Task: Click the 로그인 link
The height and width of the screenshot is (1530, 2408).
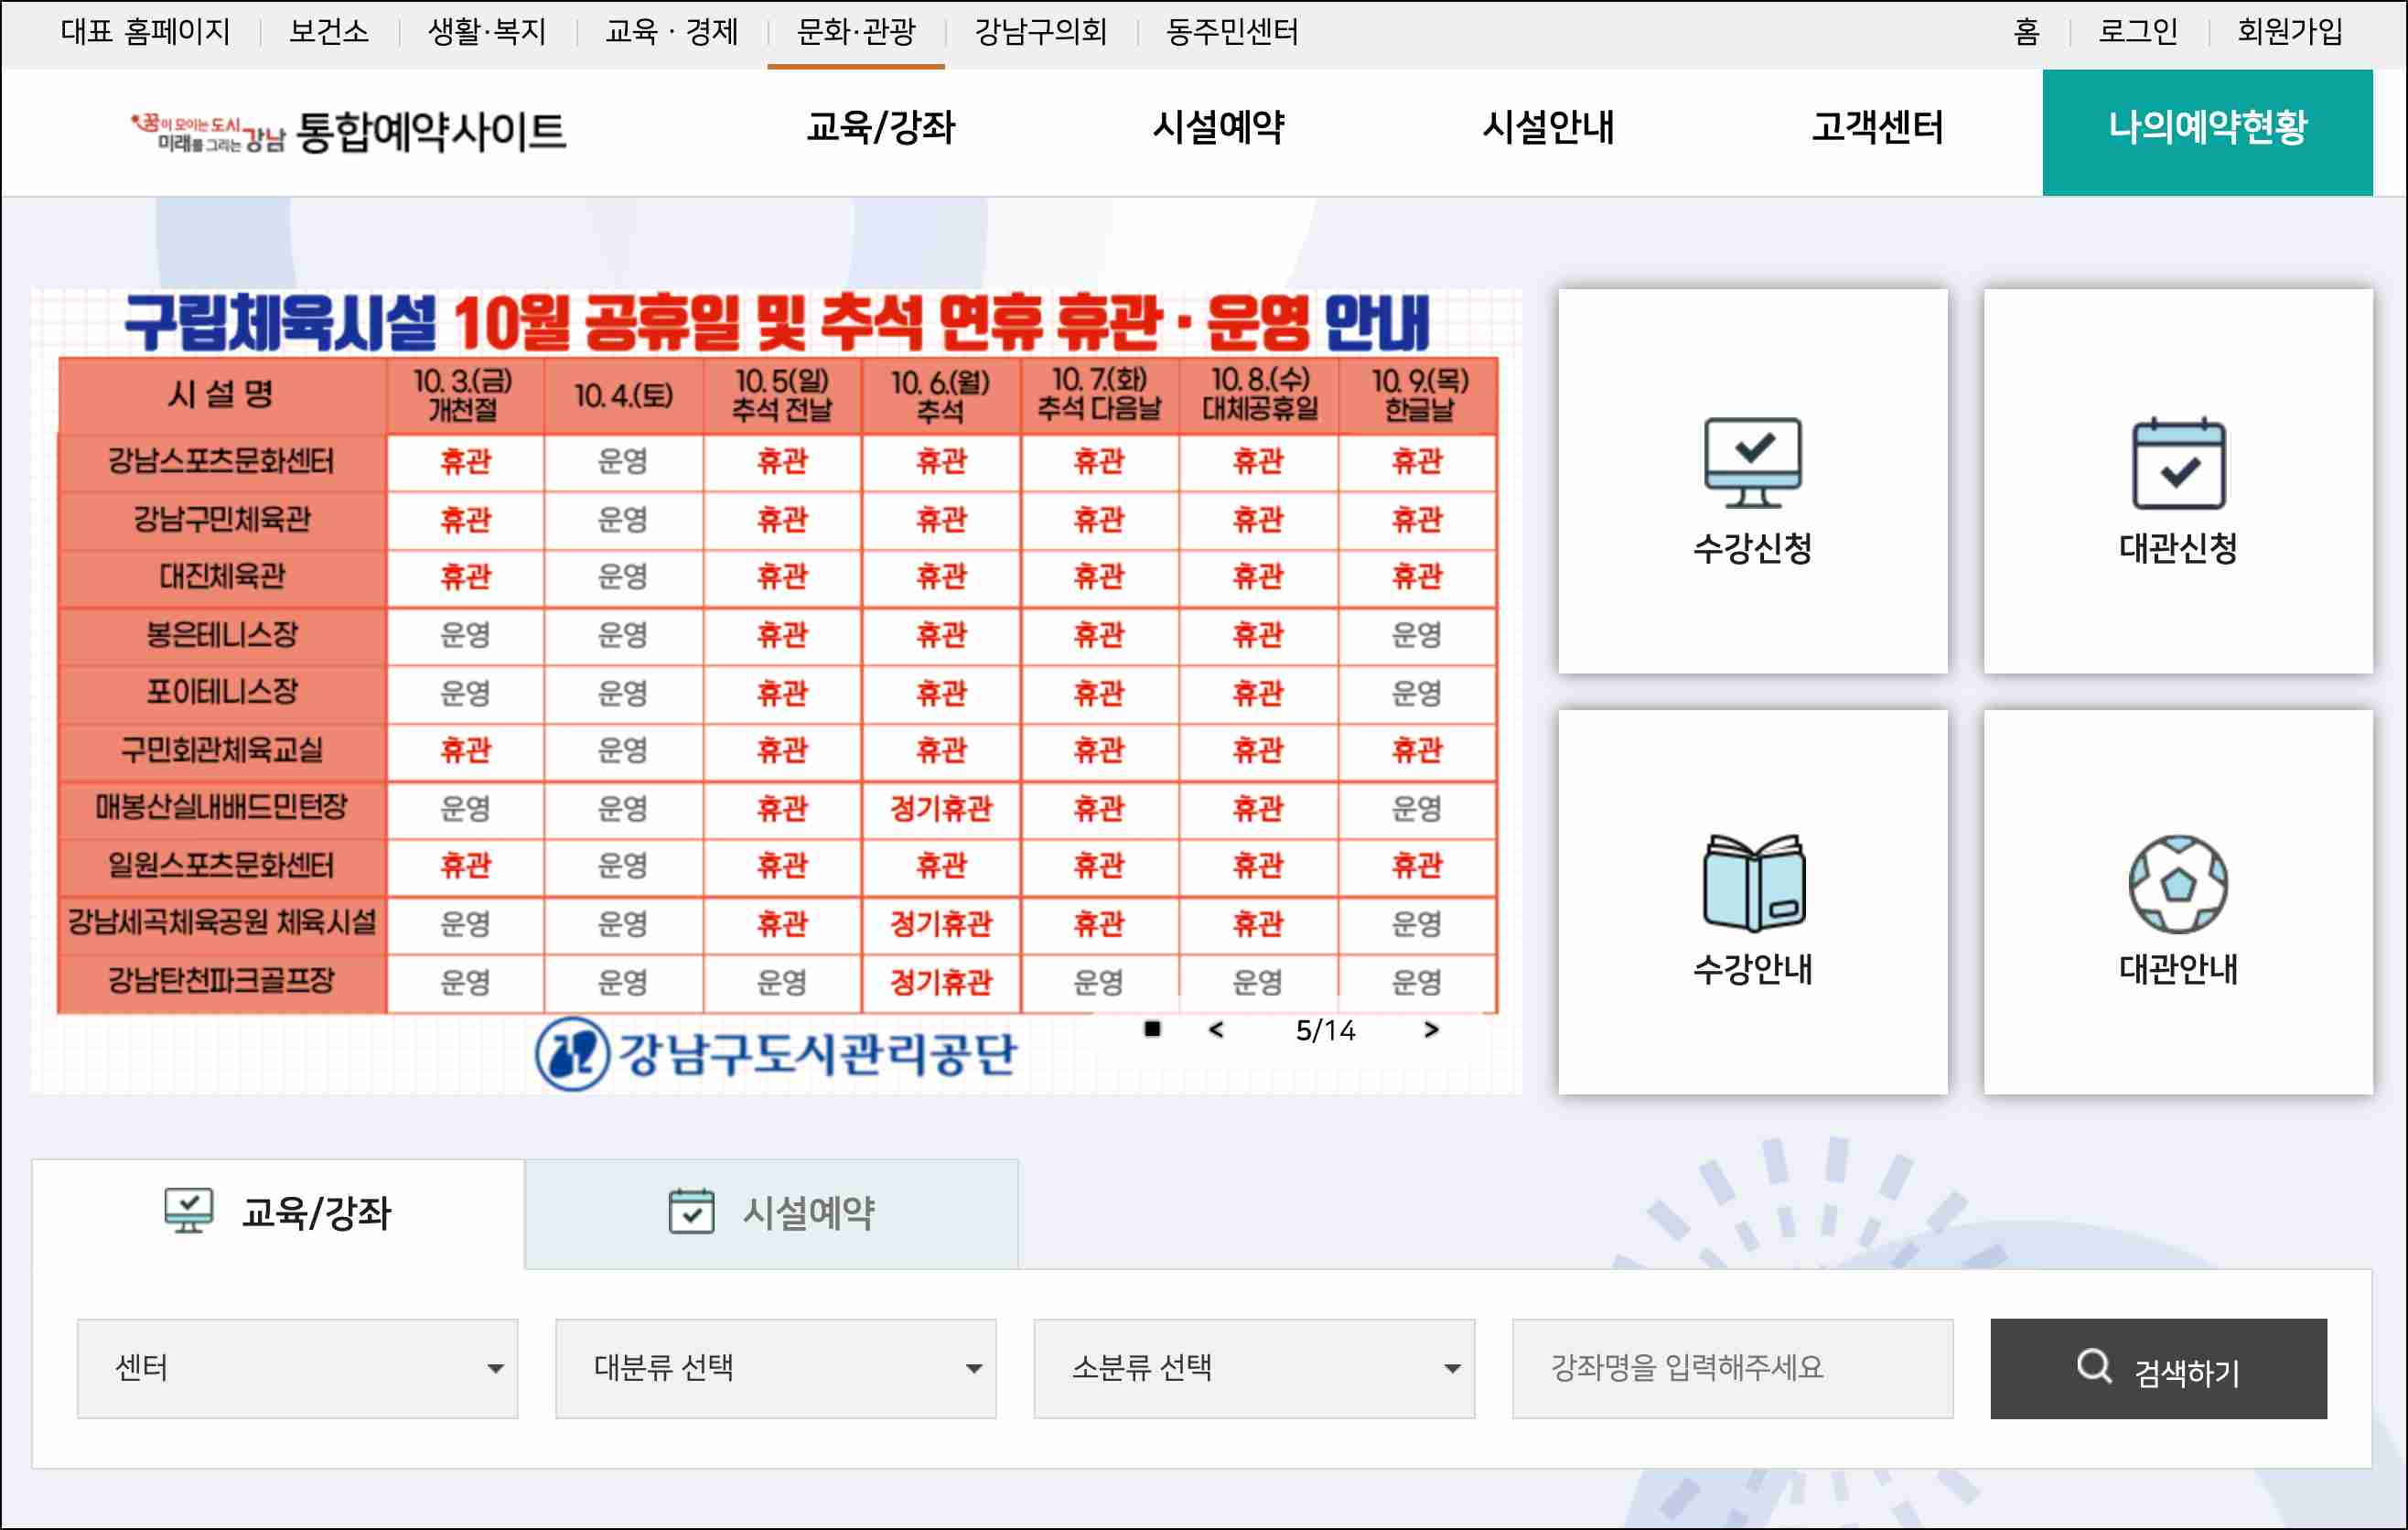Action: pyautogui.click(x=2138, y=32)
